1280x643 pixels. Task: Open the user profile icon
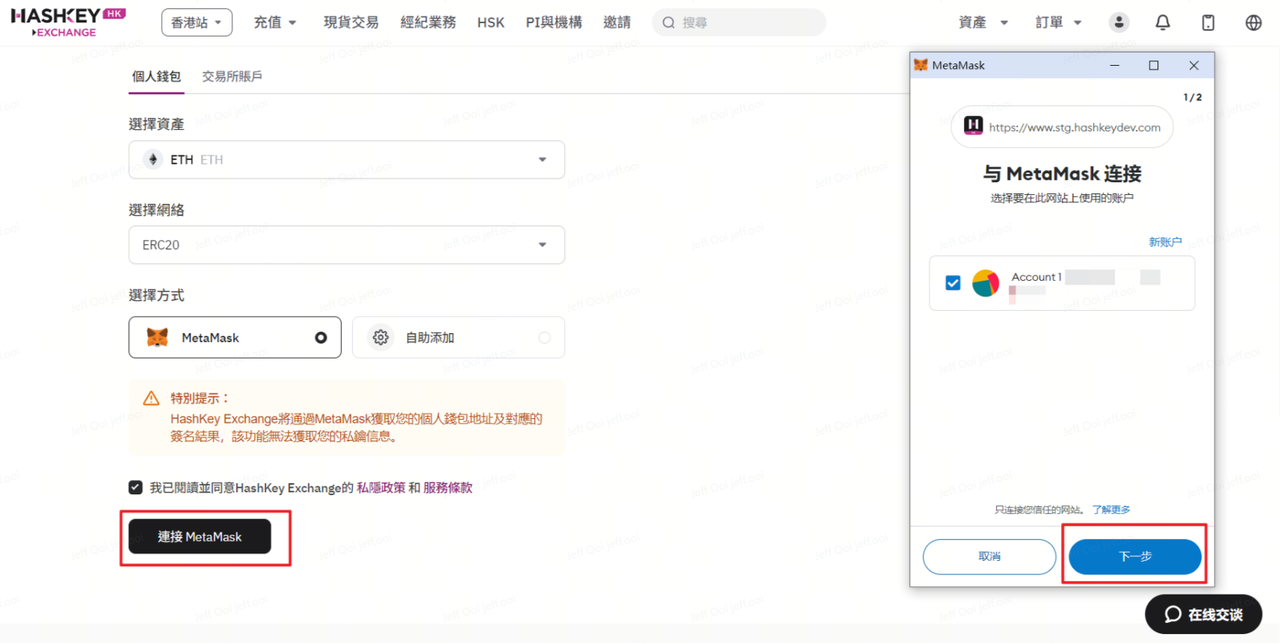pos(1119,22)
